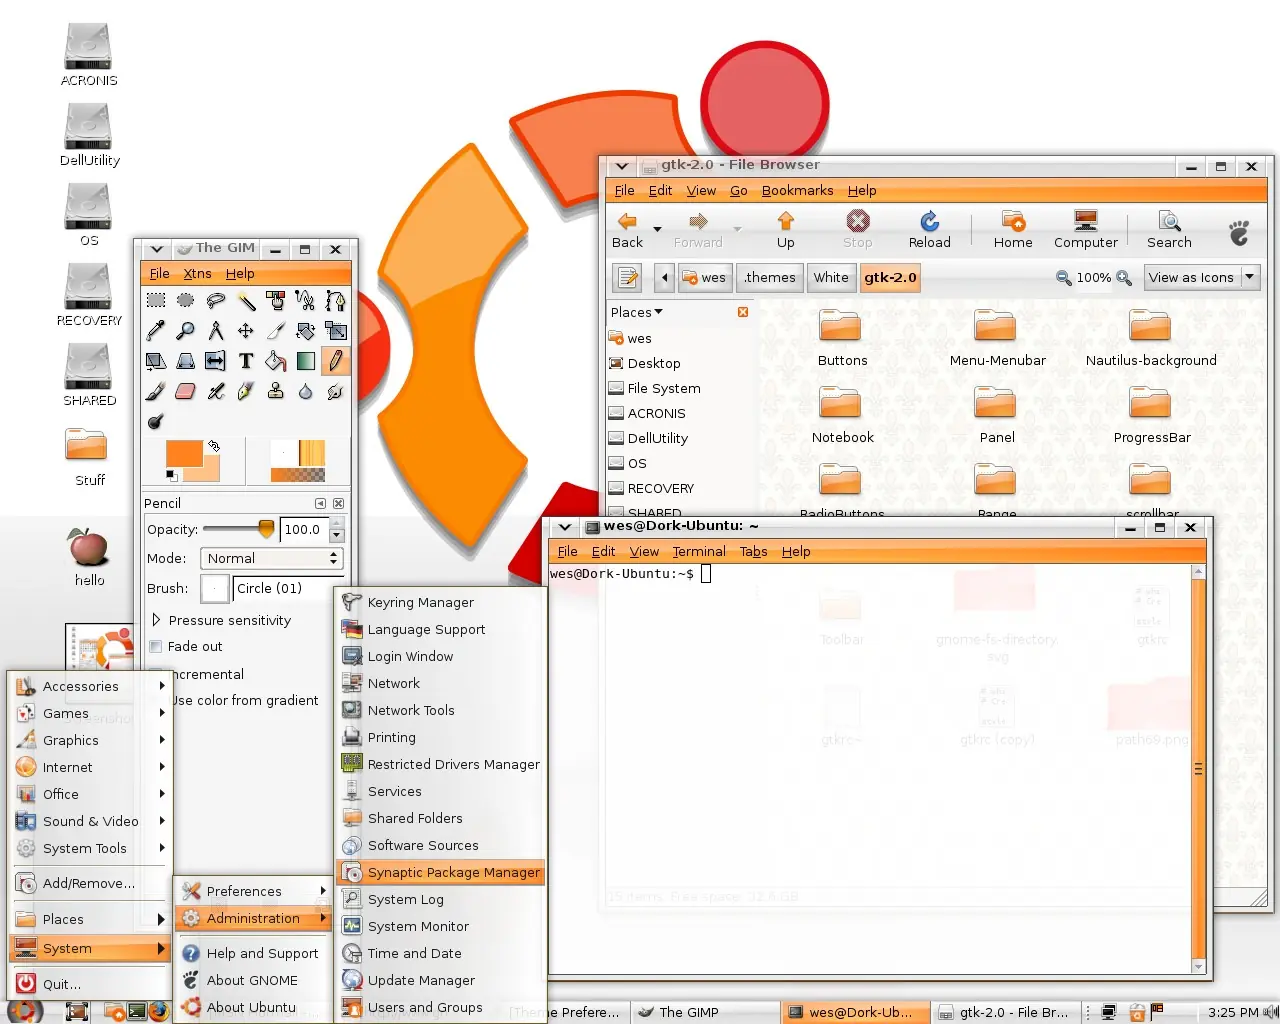The image size is (1280, 1024).
Task: Open the Mode dropdown showing Normal
Action: [272, 558]
